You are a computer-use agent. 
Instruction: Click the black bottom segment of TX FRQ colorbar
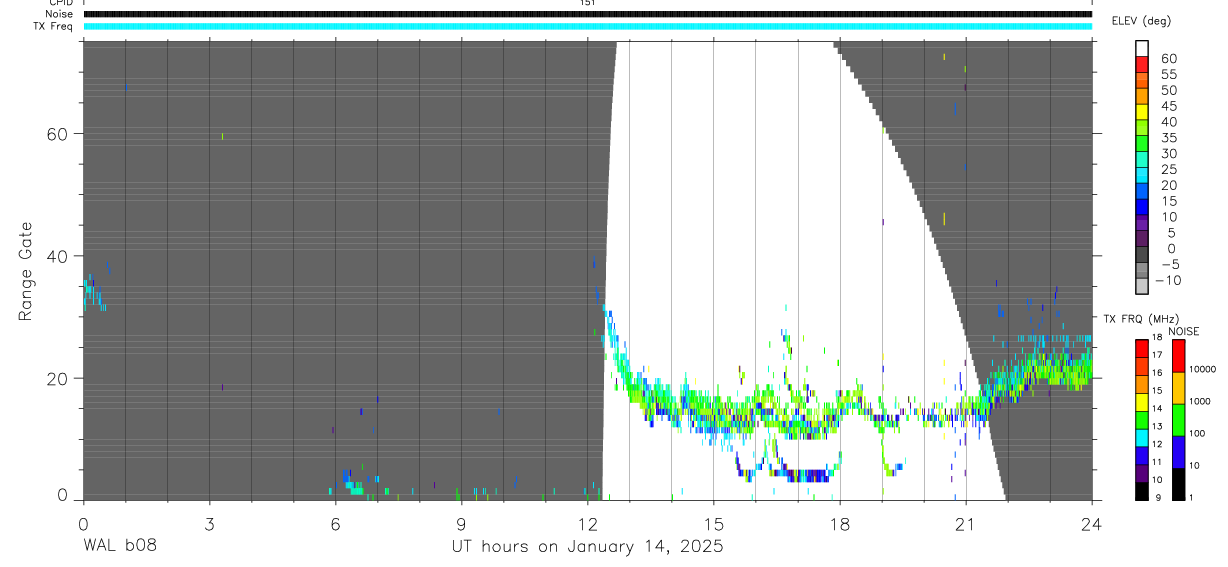coord(1142,490)
